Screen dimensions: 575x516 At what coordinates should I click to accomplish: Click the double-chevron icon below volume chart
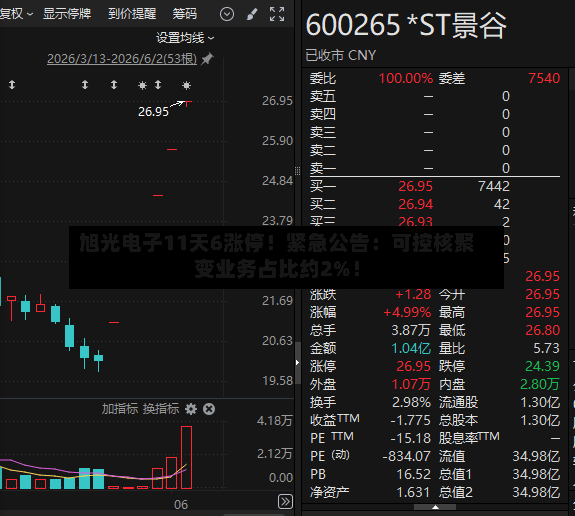285,501
